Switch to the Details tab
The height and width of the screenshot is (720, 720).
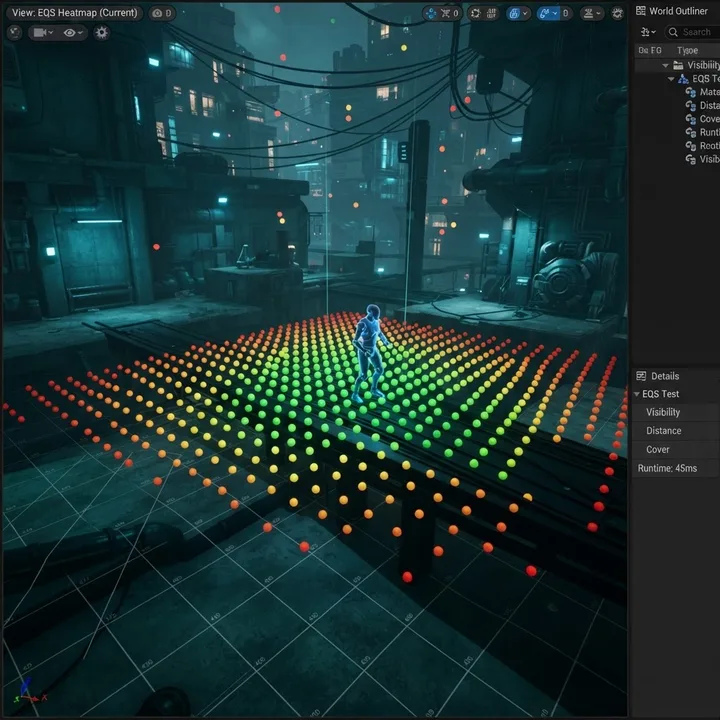point(665,376)
